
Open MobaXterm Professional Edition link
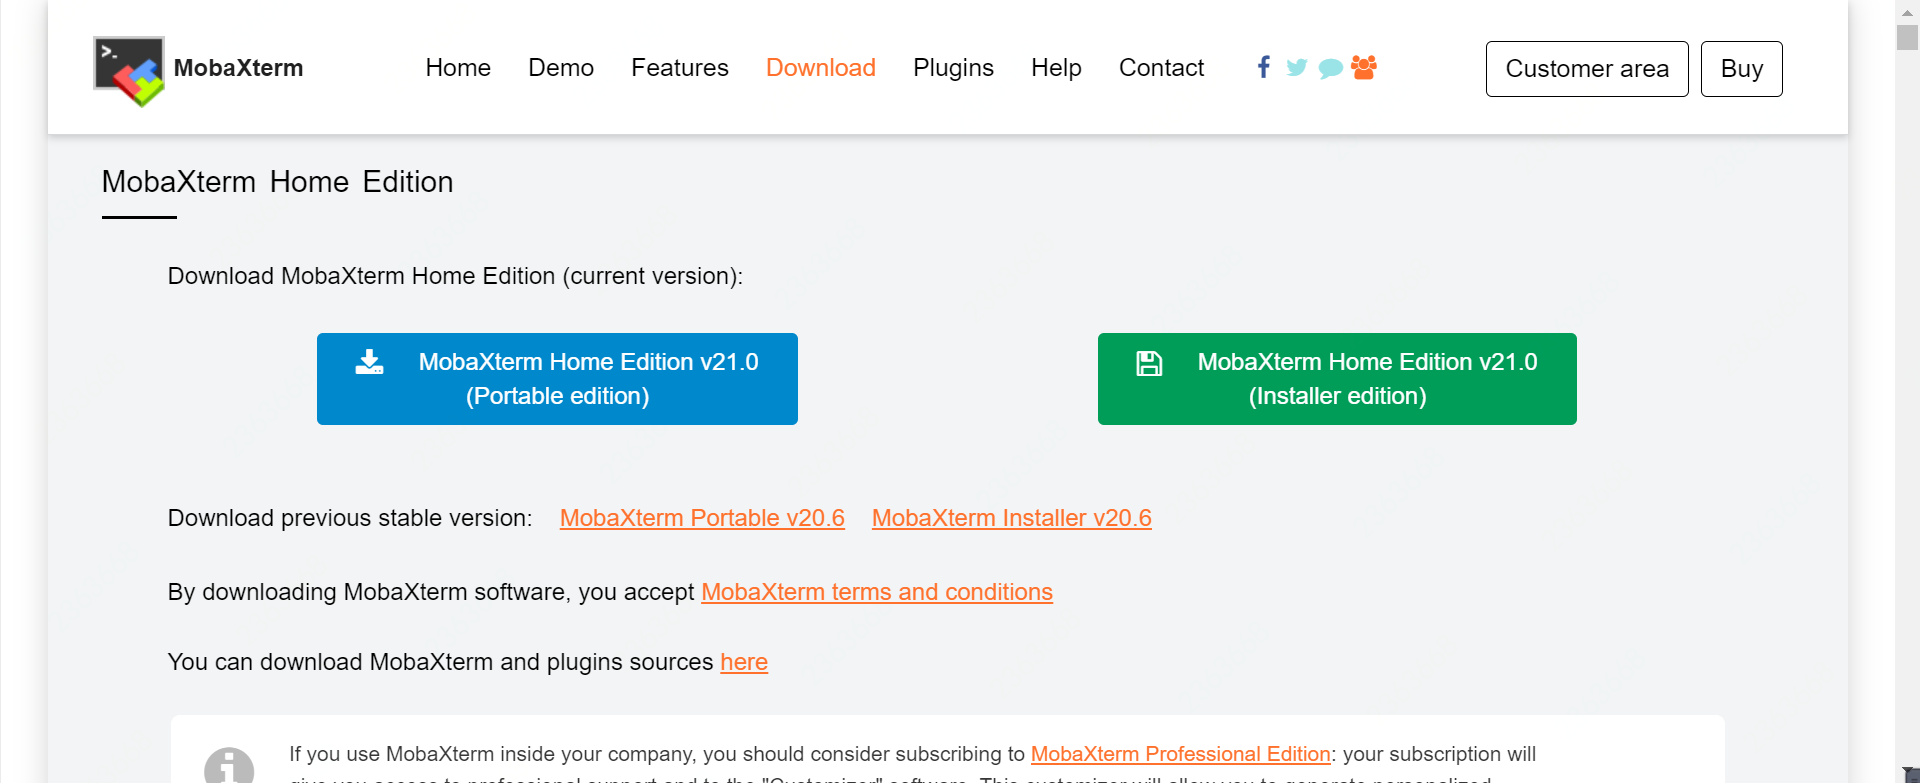click(x=1181, y=754)
